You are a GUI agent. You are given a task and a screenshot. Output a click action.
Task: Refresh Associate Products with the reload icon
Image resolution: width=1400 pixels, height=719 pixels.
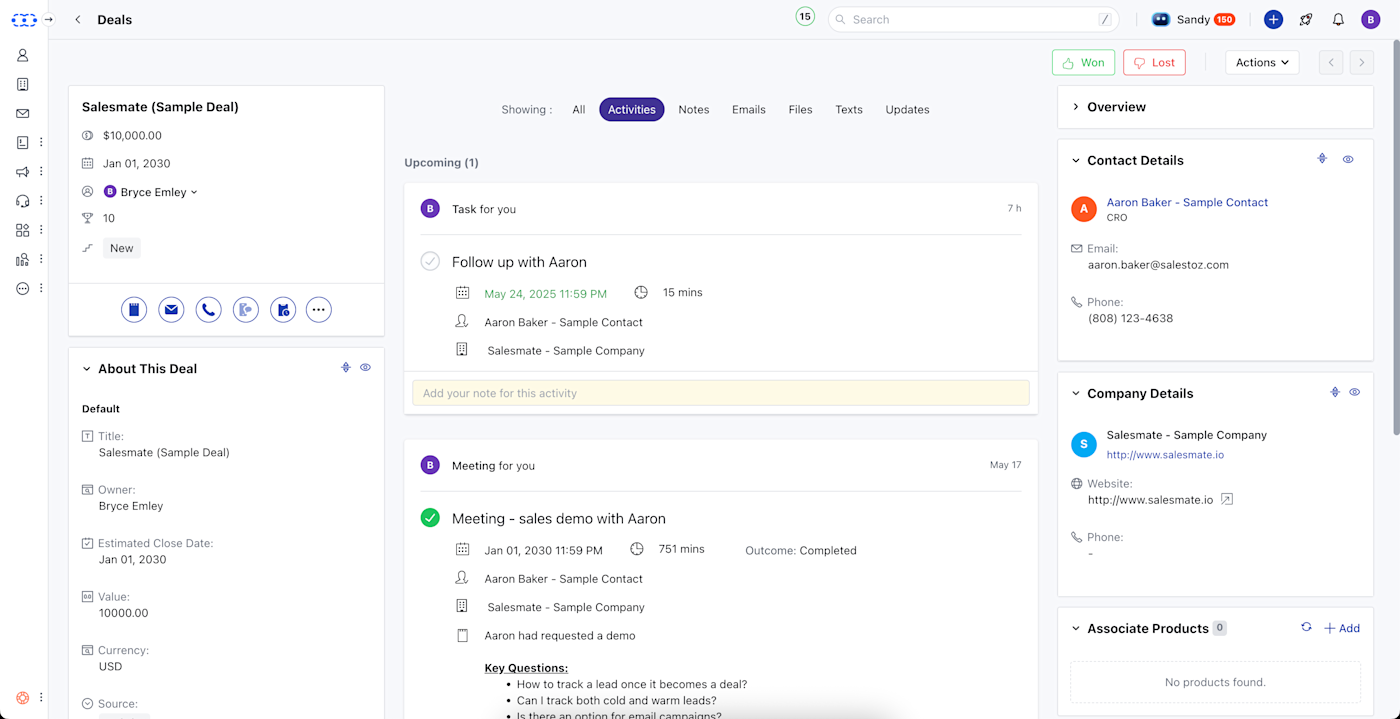click(x=1306, y=628)
